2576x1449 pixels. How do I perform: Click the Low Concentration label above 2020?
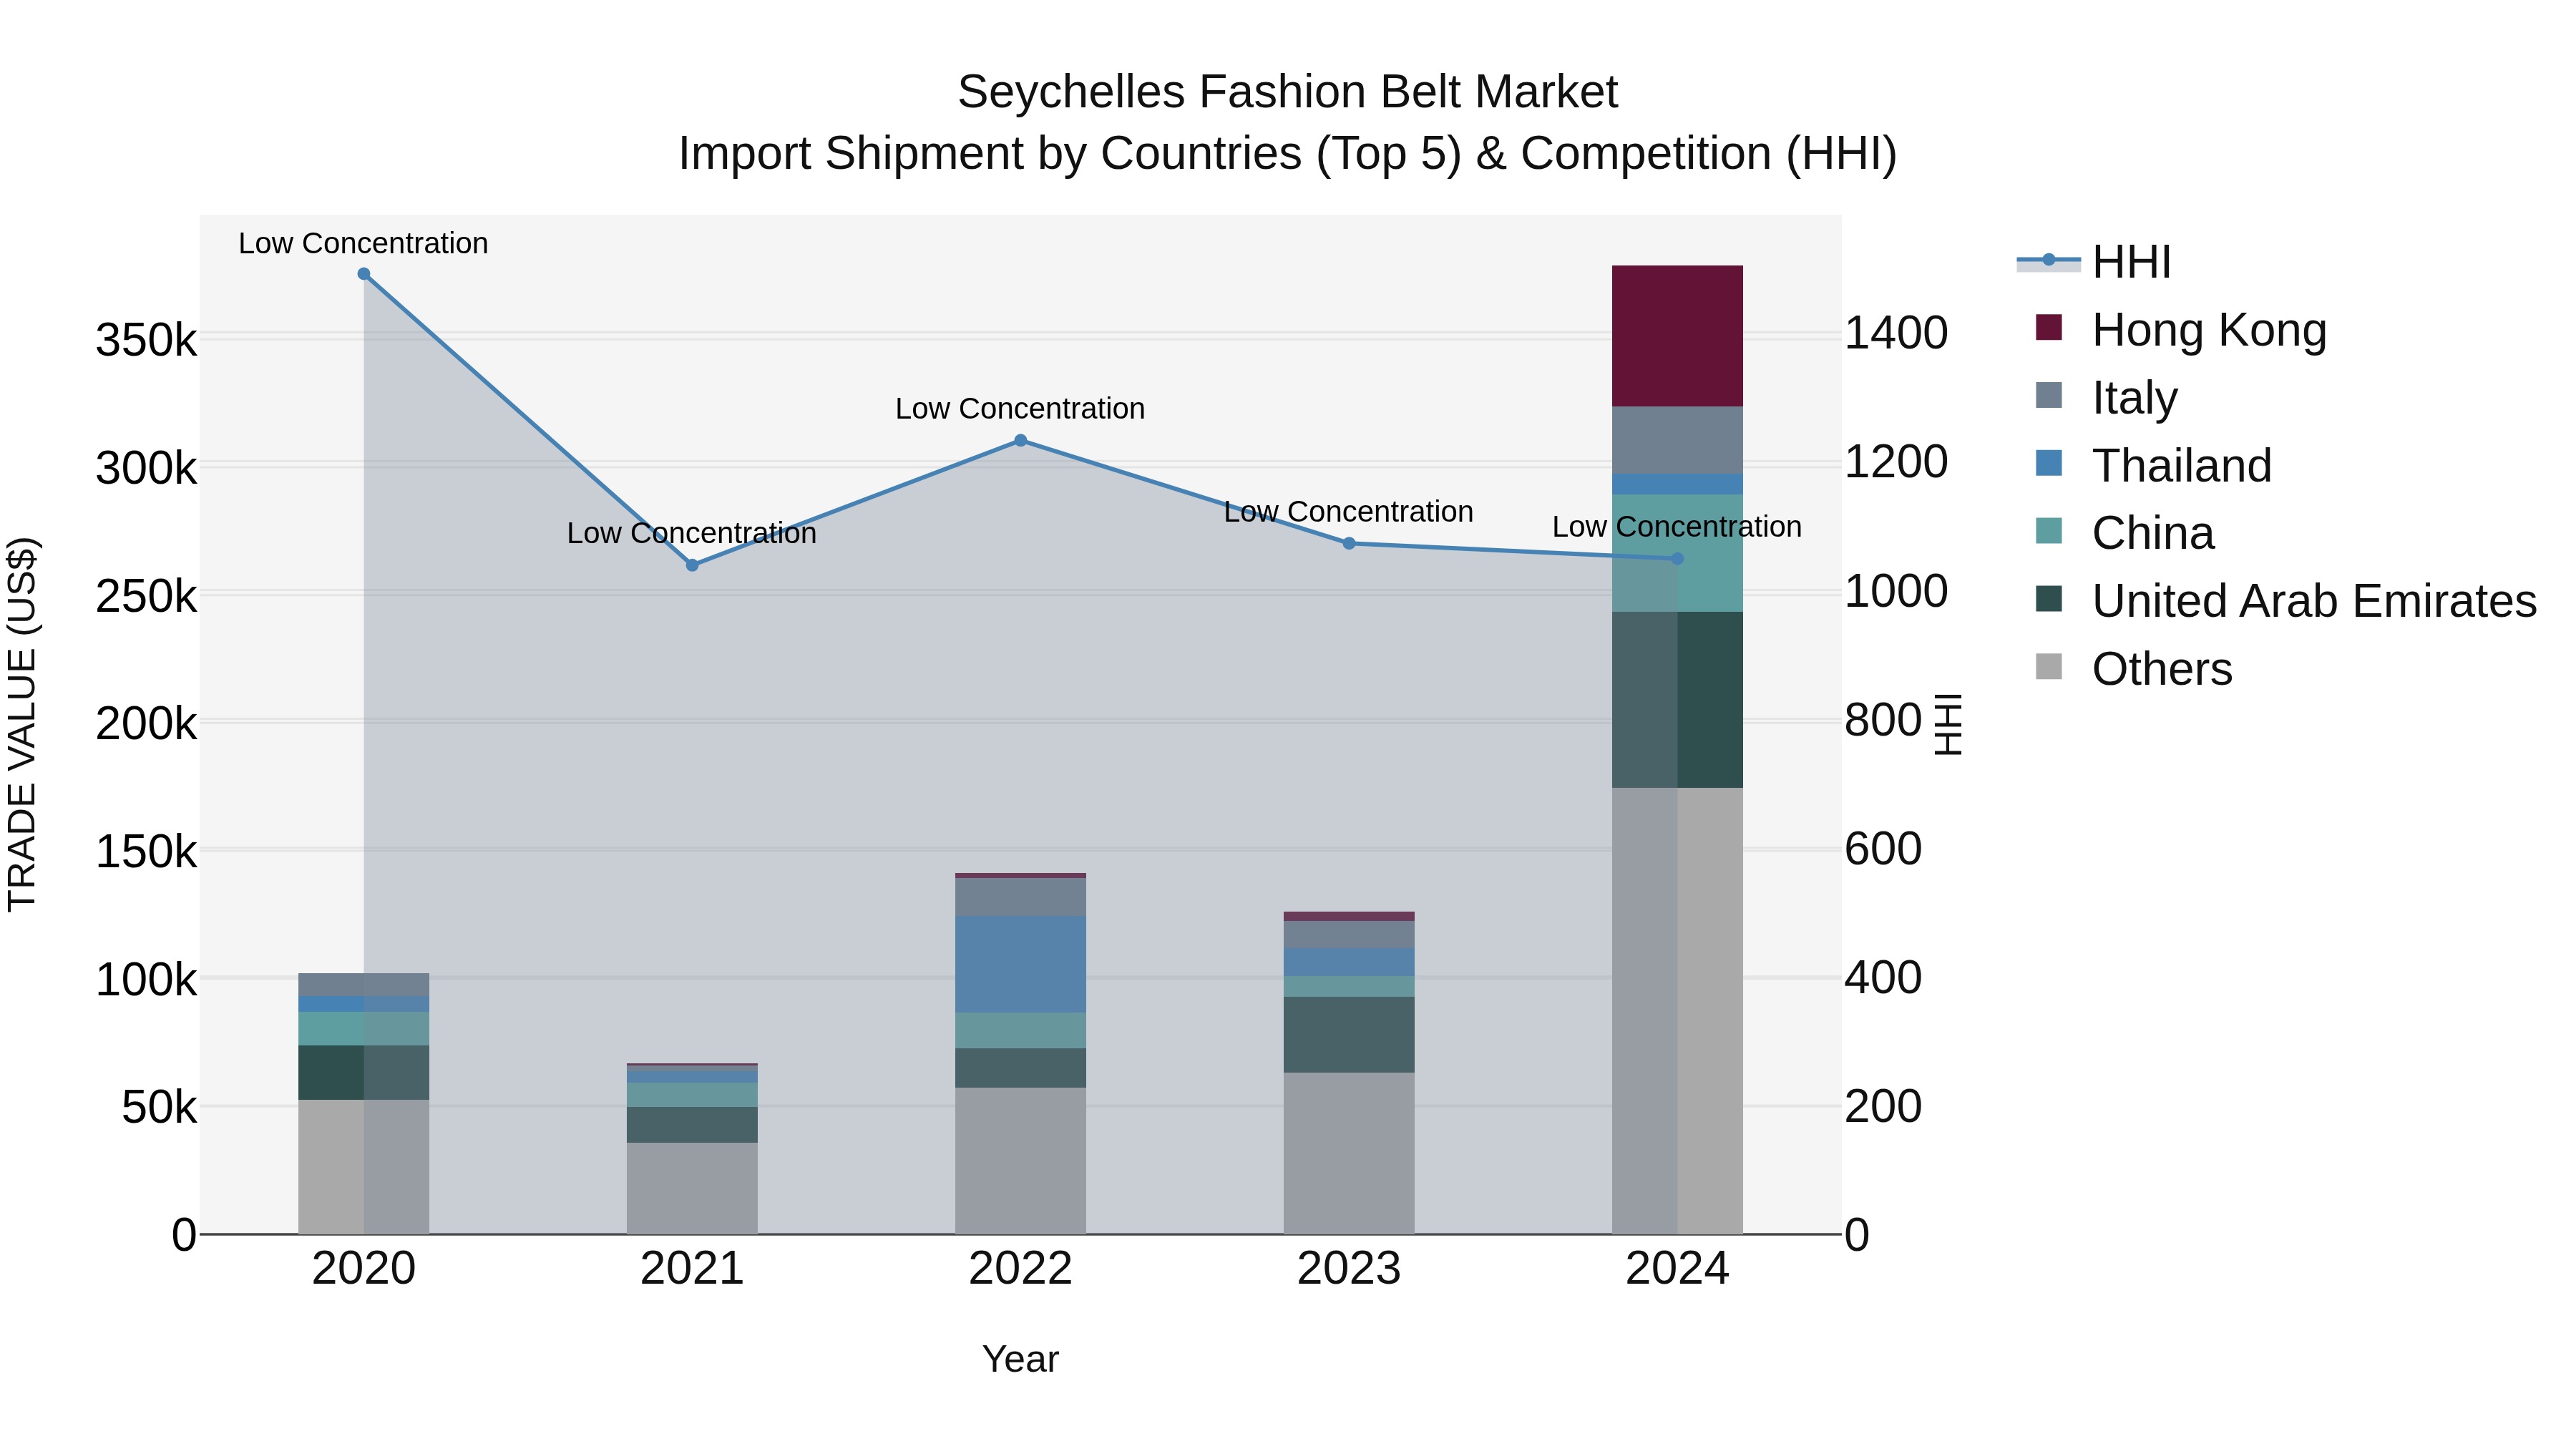click(363, 243)
